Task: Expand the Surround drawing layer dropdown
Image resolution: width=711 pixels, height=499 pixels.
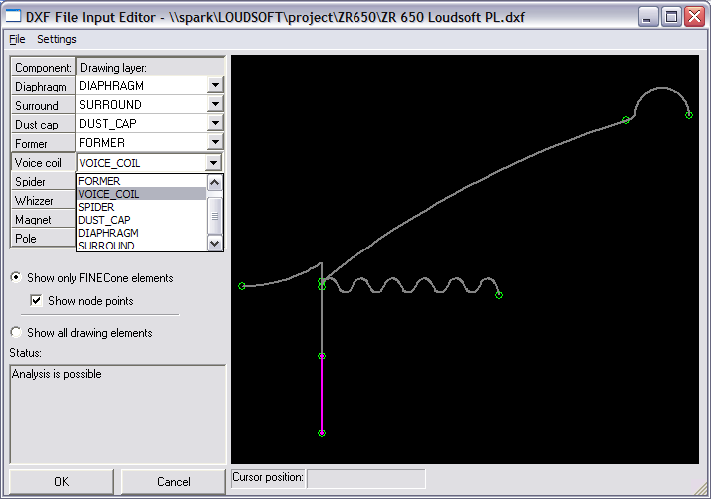Action: (x=215, y=104)
